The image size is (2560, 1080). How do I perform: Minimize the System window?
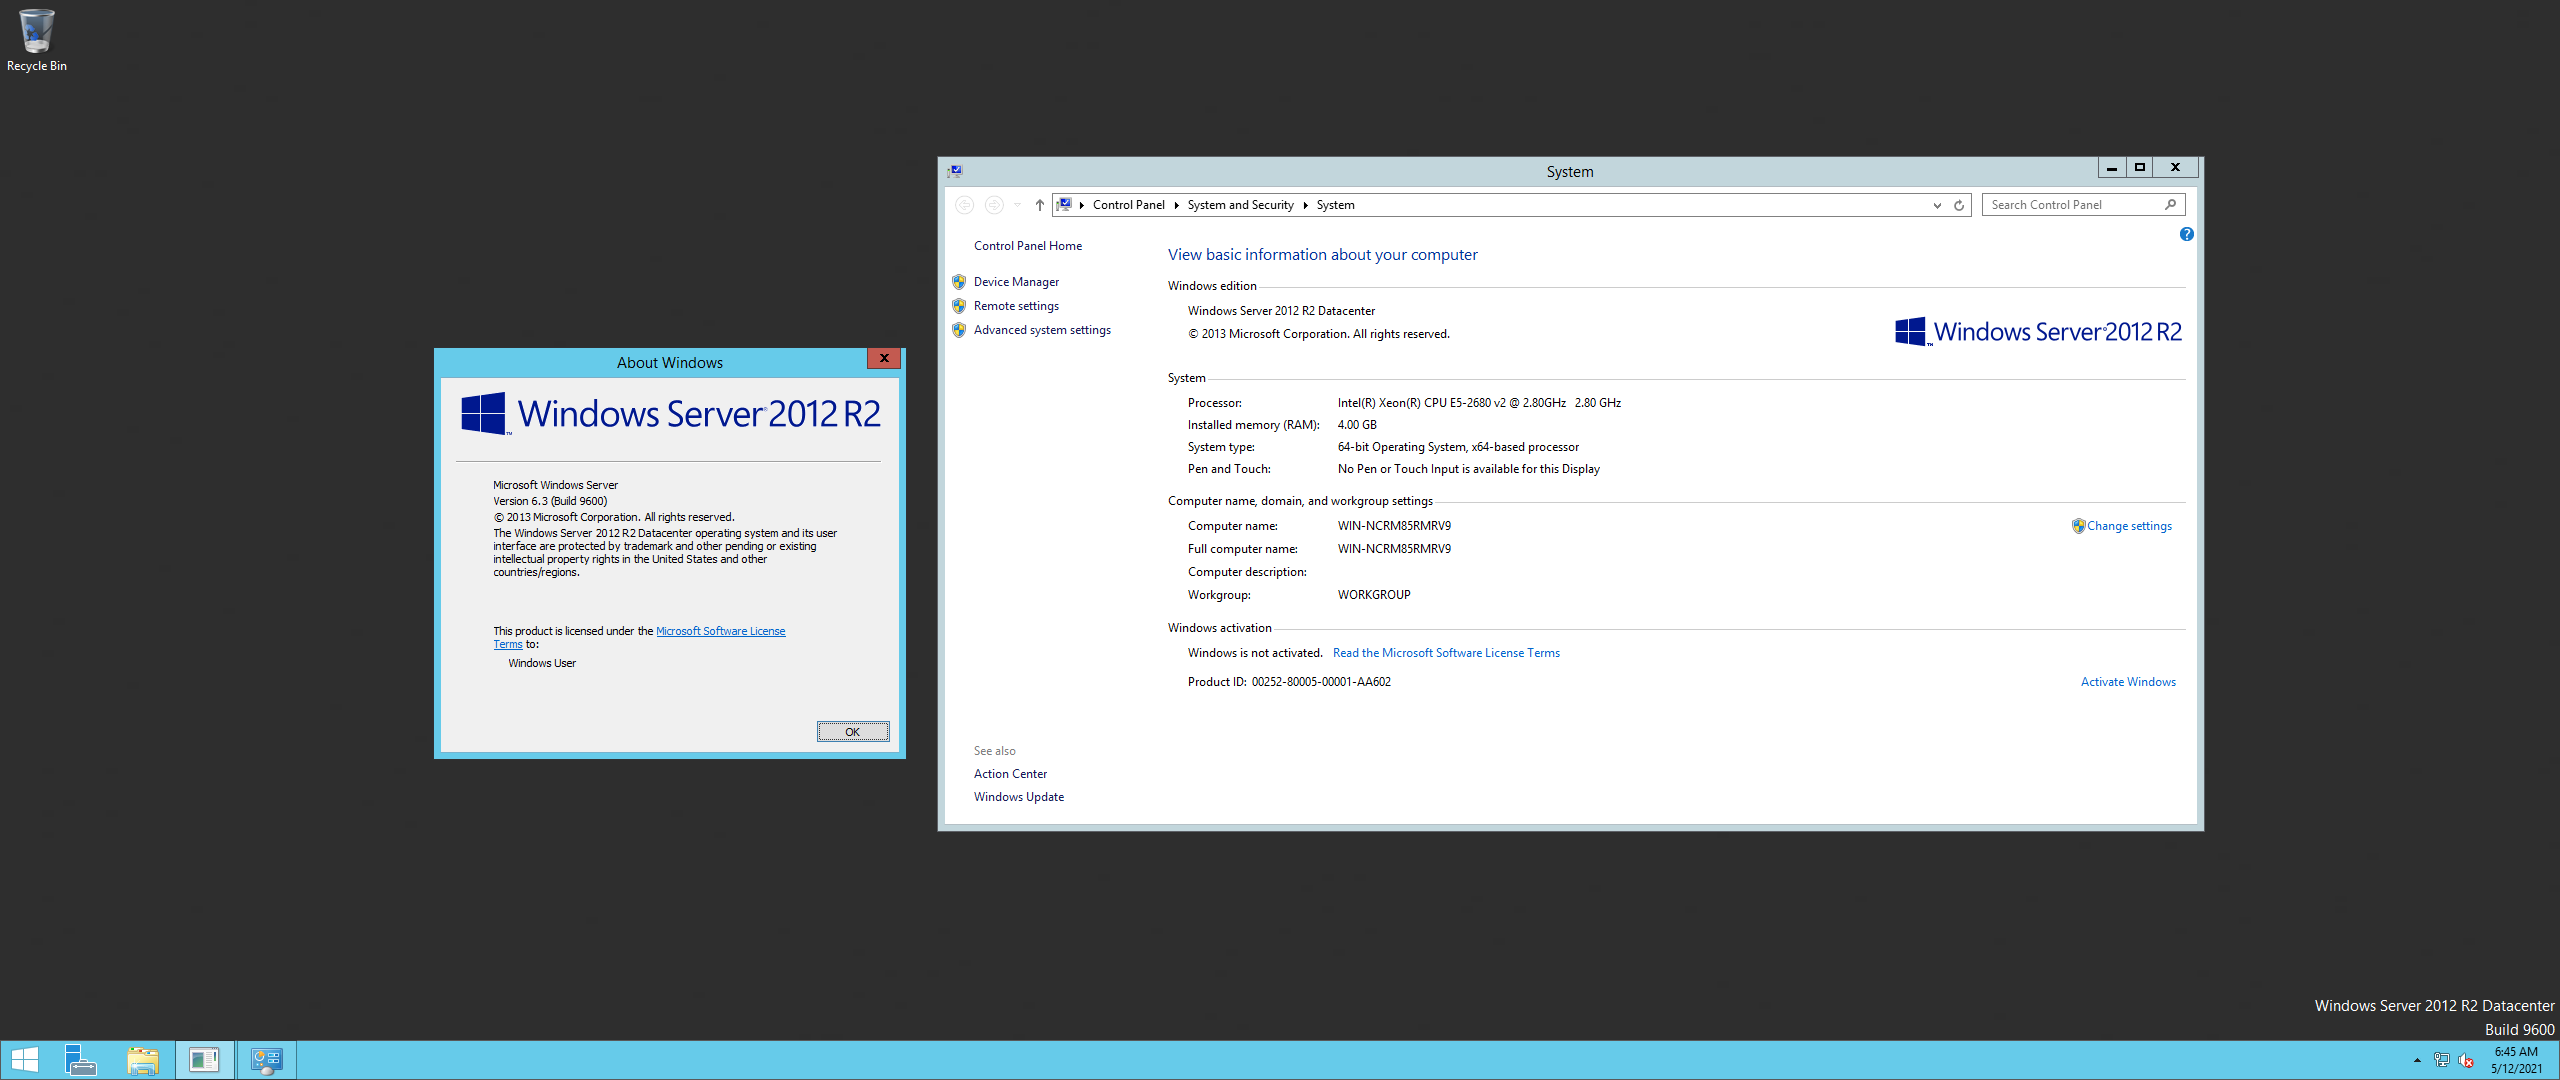pos(2111,168)
